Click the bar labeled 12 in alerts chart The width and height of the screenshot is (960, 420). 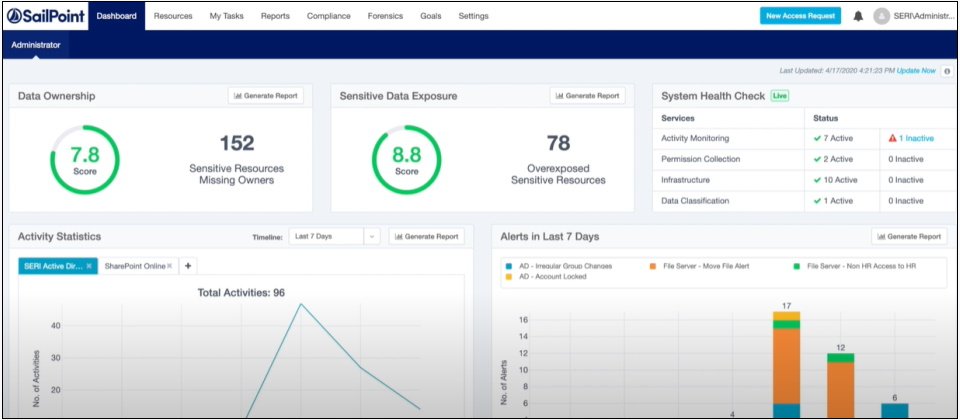coord(840,385)
